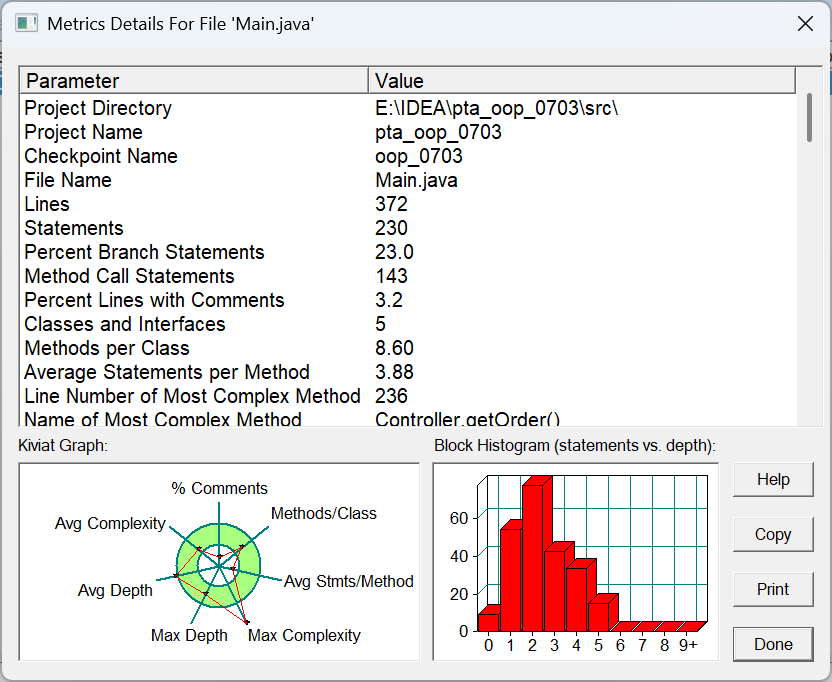Image resolution: width=832 pixels, height=682 pixels.
Task: Click the metrics window title bar icon
Action: coord(26,23)
